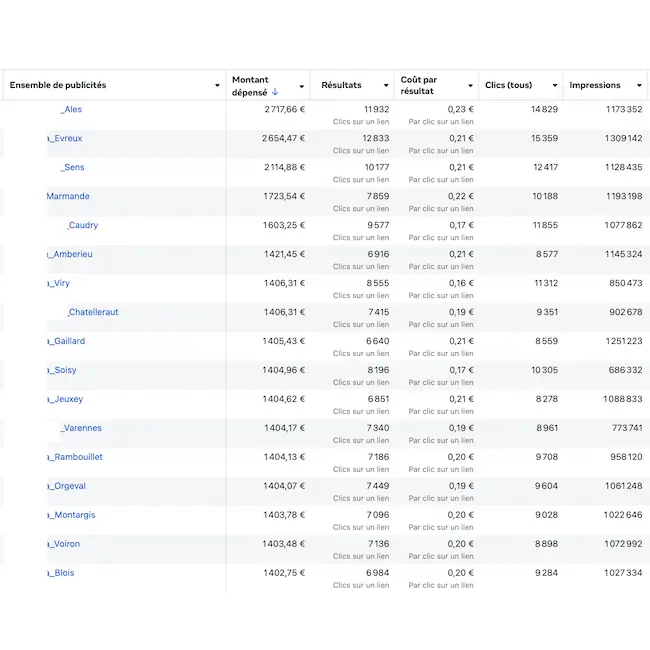
Task: Click the descending sort arrow in Montant dépensé
Action: [275, 92]
